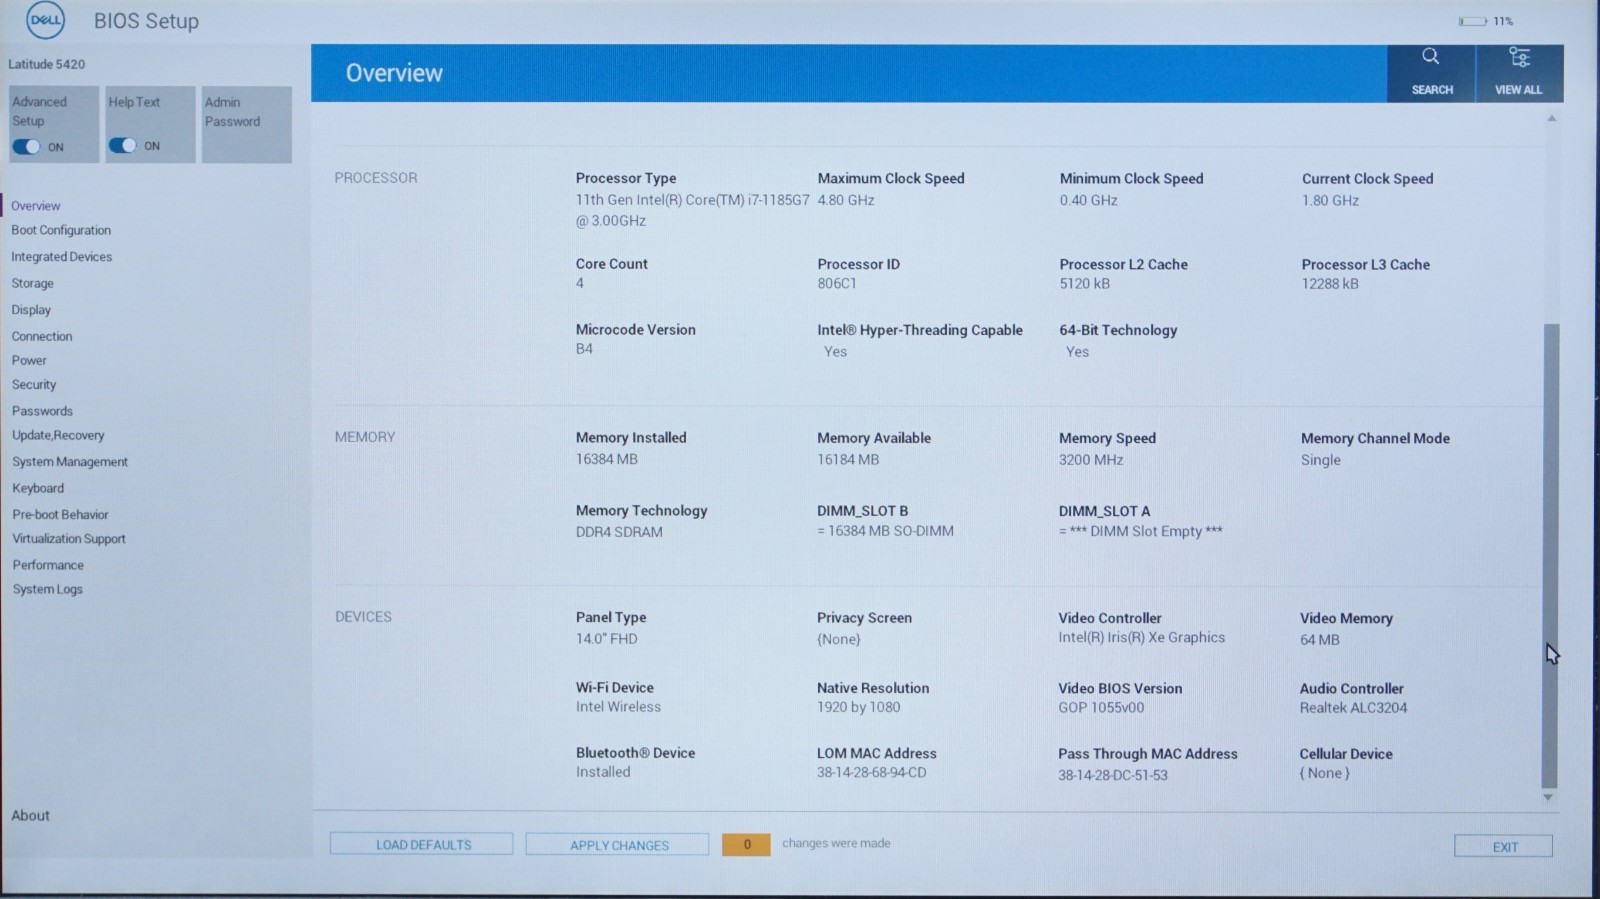Open Connection settings
Viewport: 1600px width, 899px height.
pos(42,337)
